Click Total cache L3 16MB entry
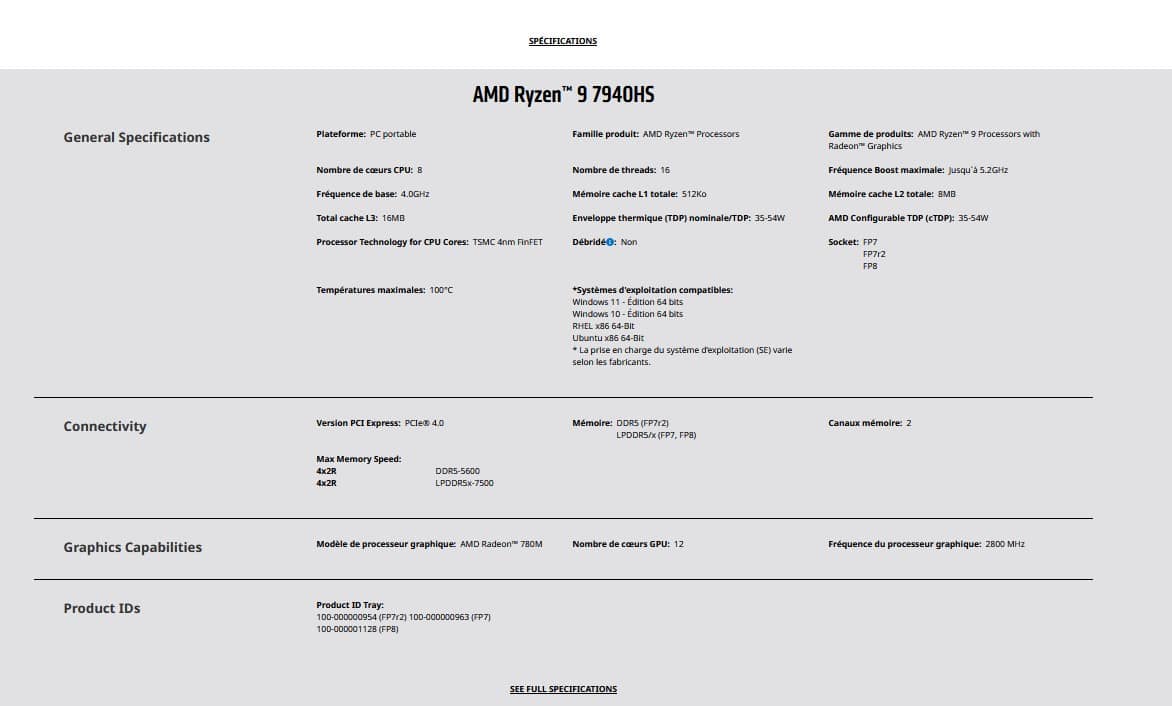Screen dimensions: 1172x706 tap(360, 218)
